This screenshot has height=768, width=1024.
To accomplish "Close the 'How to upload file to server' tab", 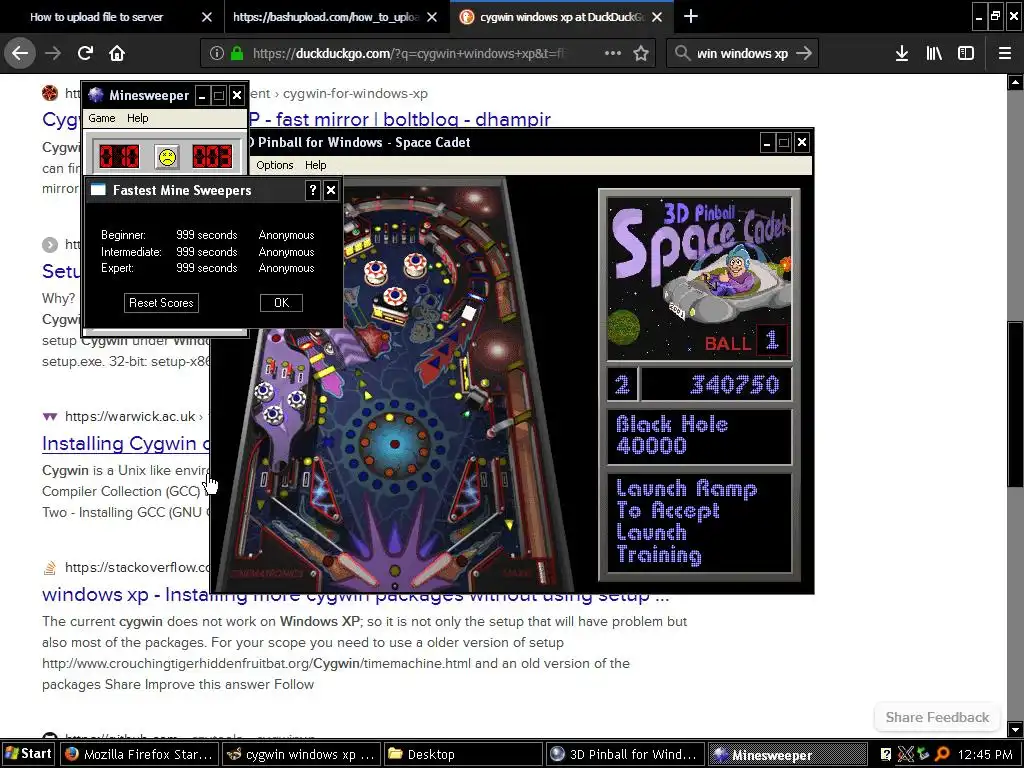I will (x=207, y=17).
